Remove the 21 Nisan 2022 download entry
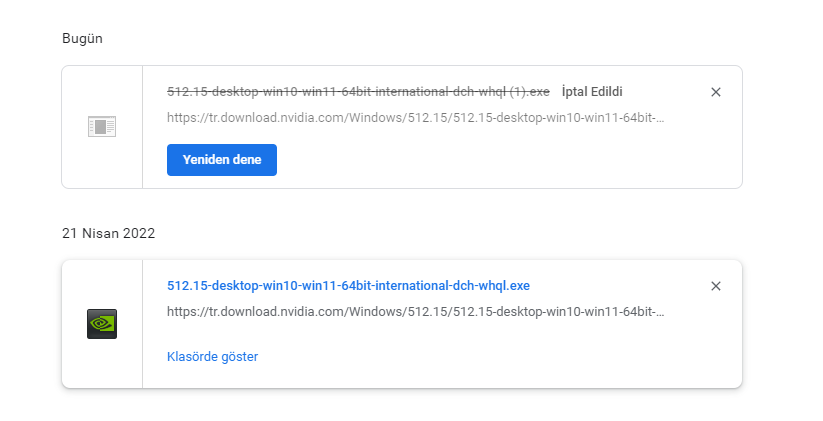 tap(715, 286)
